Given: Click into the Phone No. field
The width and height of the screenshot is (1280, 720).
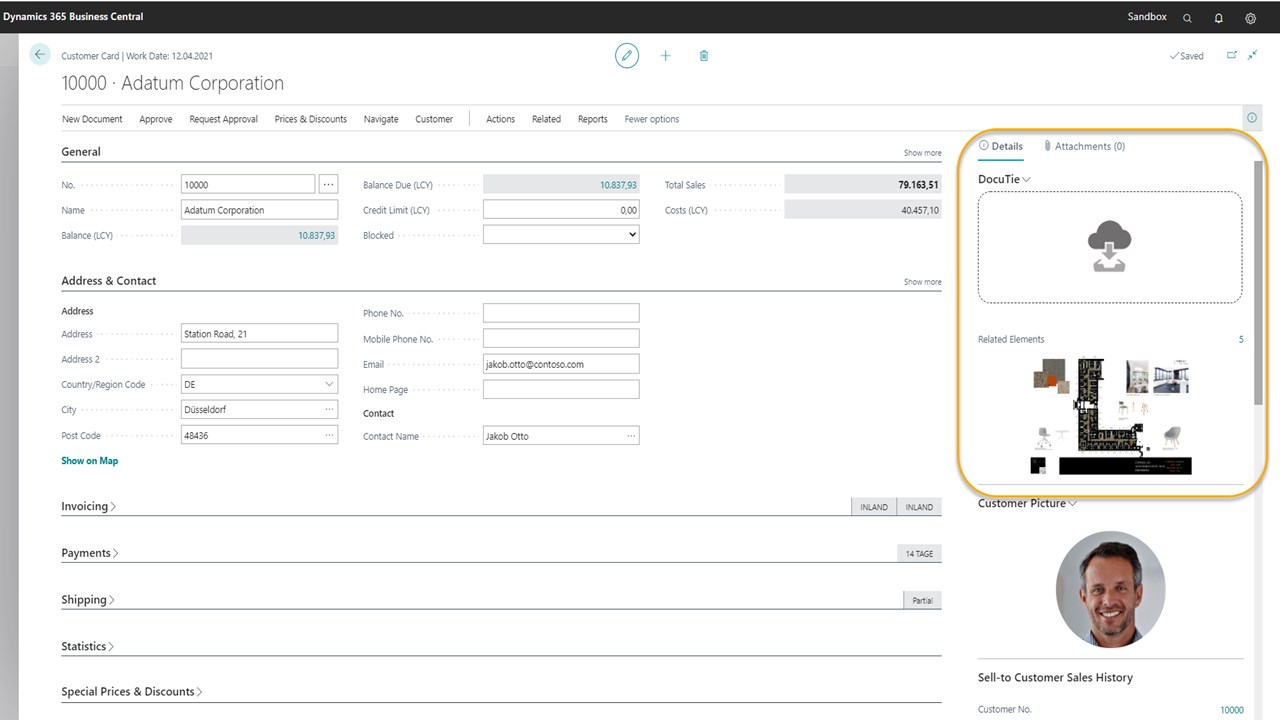Looking at the screenshot, I should click(561, 313).
